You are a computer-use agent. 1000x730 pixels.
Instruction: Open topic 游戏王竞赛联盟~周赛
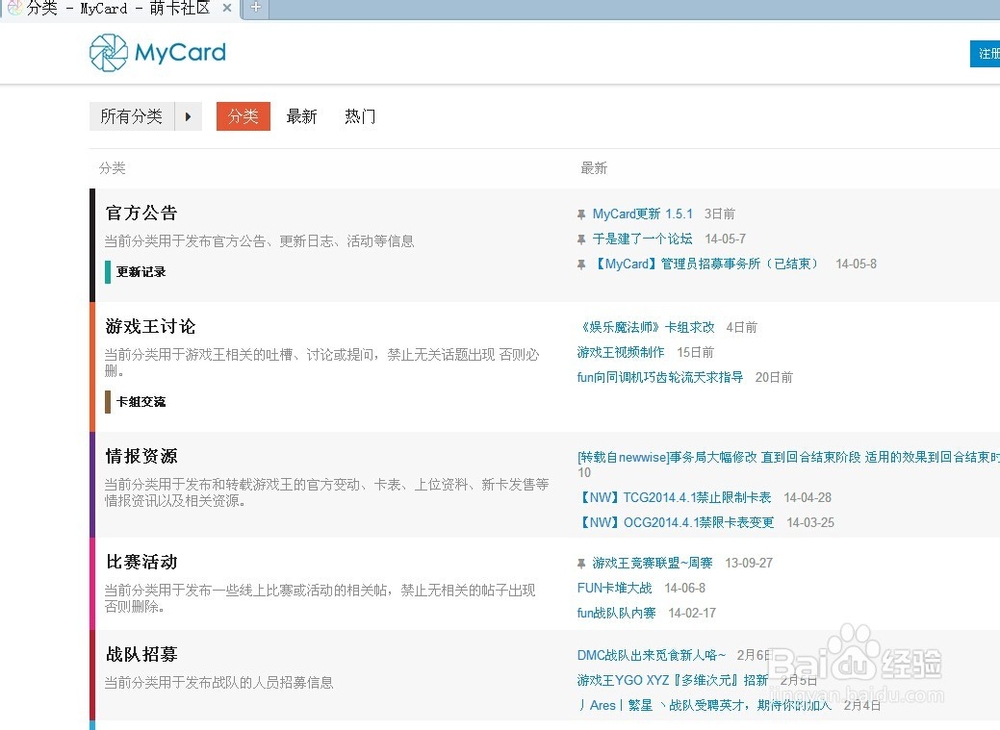click(x=652, y=563)
